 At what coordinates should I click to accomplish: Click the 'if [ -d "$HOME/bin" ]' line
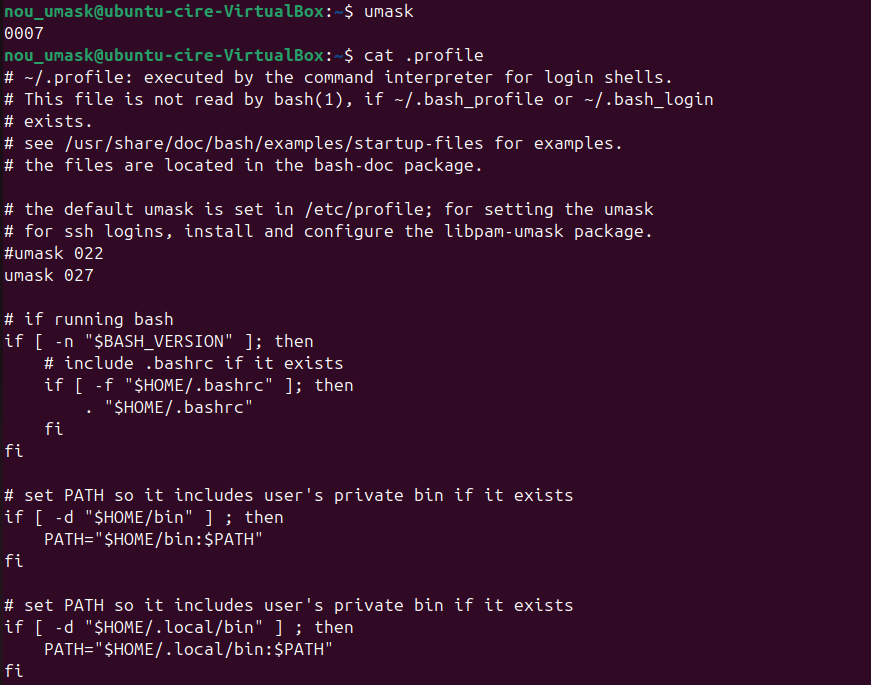point(144,517)
